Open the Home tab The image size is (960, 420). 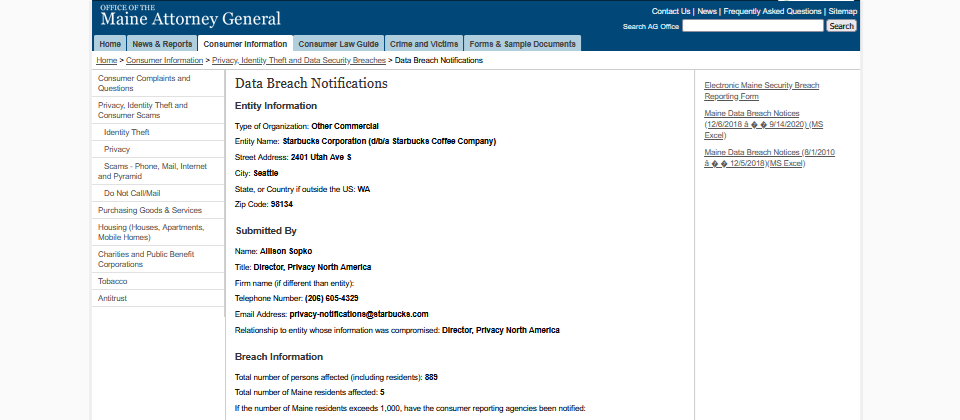110,44
